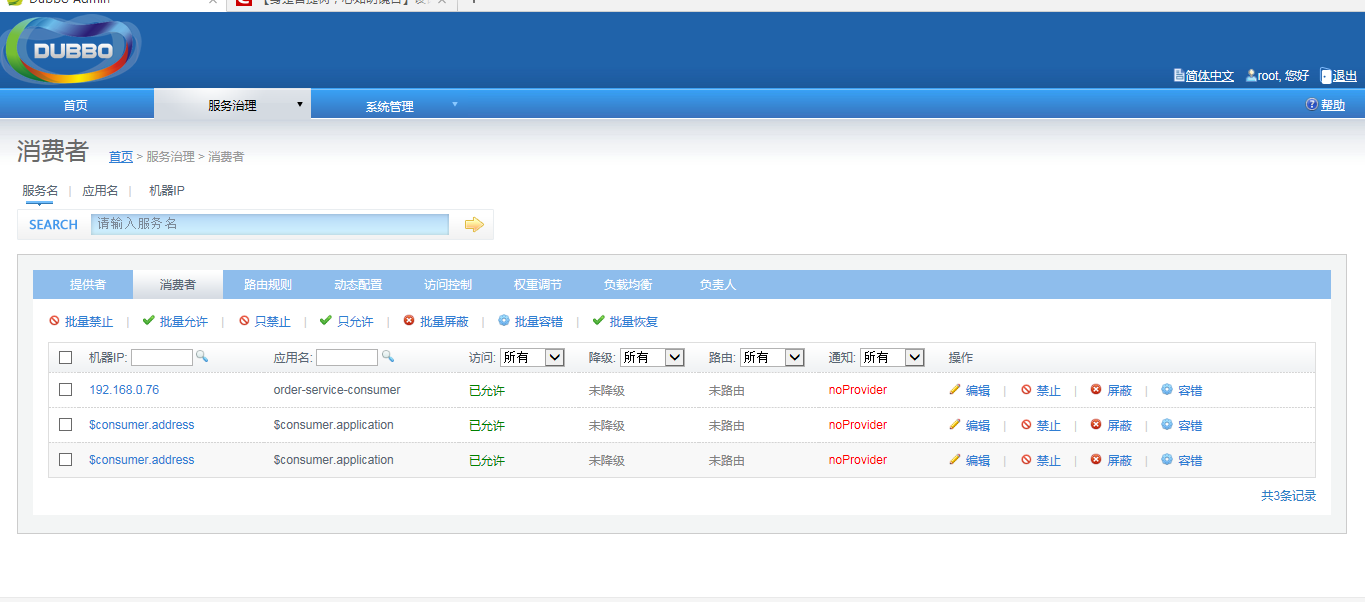This screenshot has width=1365, height=602.
Task: Click pencil edit icon in last table row
Action: tap(955, 460)
